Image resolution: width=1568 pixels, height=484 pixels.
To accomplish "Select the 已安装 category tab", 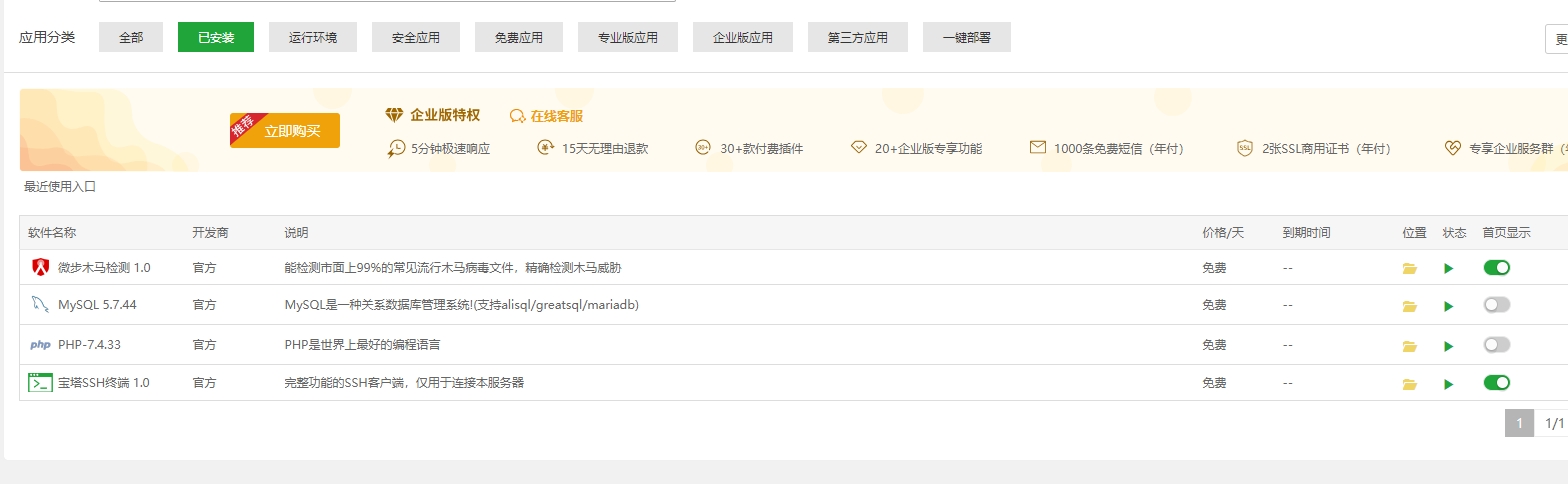I will (216, 37).
